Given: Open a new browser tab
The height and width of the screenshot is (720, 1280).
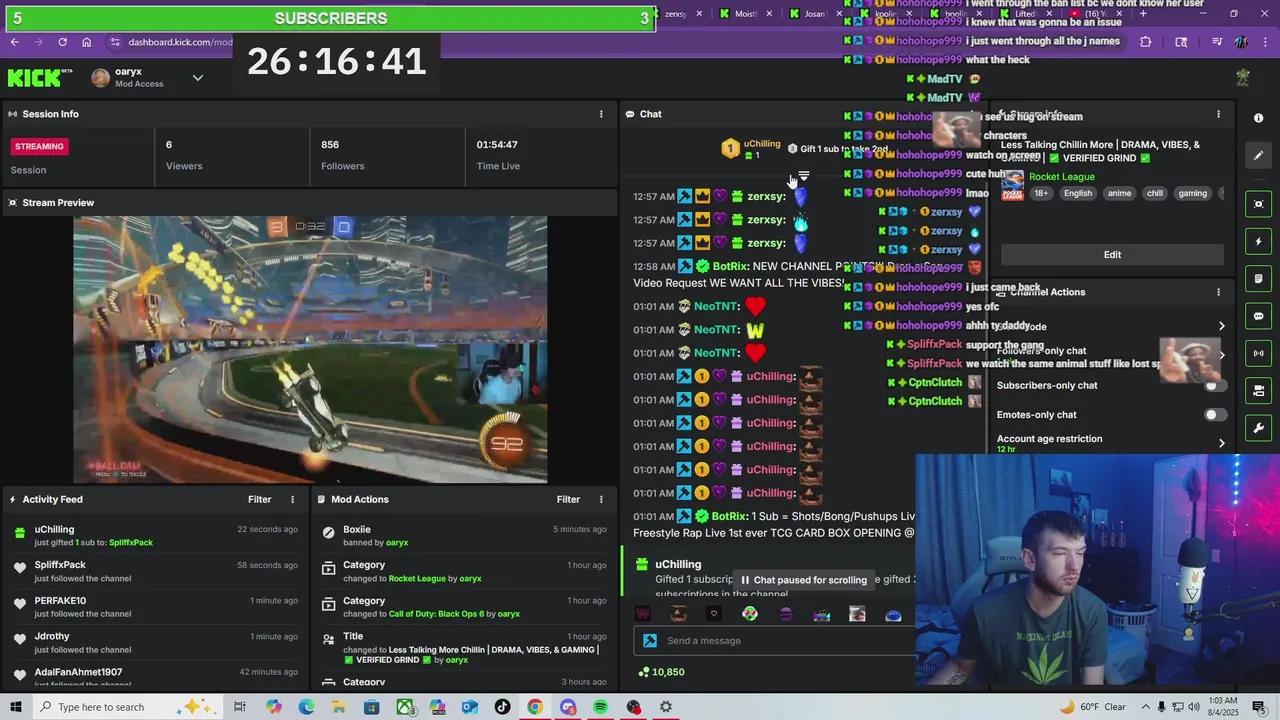Looking at the screenshot, I should (1143, 14).
